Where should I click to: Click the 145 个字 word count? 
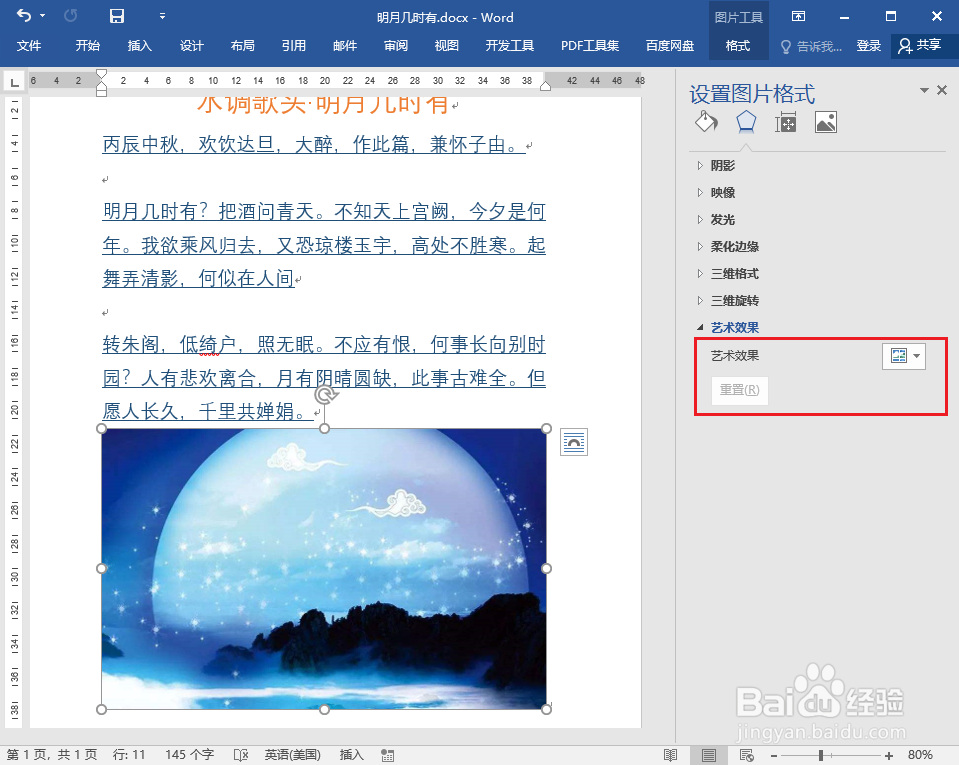click(x=190, y=755)
